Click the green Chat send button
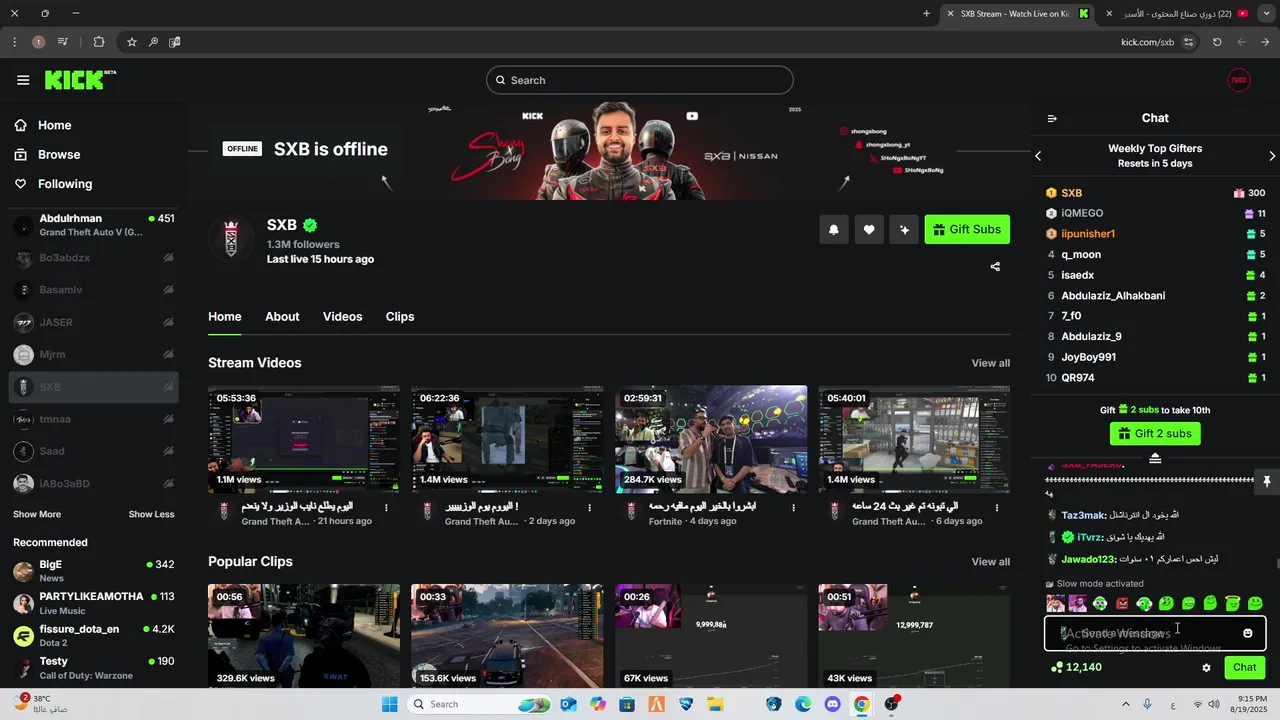This screenshot has width=1280, height=720. (1245, 668)
